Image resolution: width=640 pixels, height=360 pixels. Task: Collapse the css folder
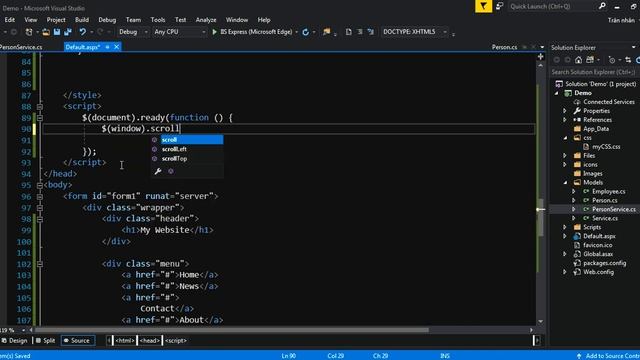pyautogui.click(x=565, y=138)
